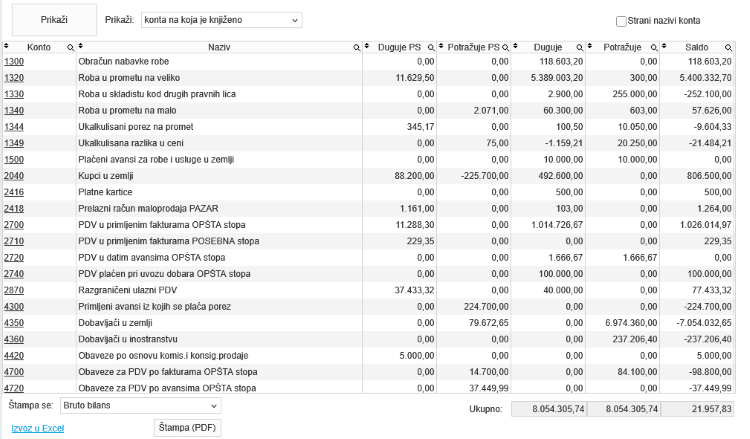This screenshot has width=750, height=439.
Task: Click the search icon in Duguje PS column
Action: [431, 47]
